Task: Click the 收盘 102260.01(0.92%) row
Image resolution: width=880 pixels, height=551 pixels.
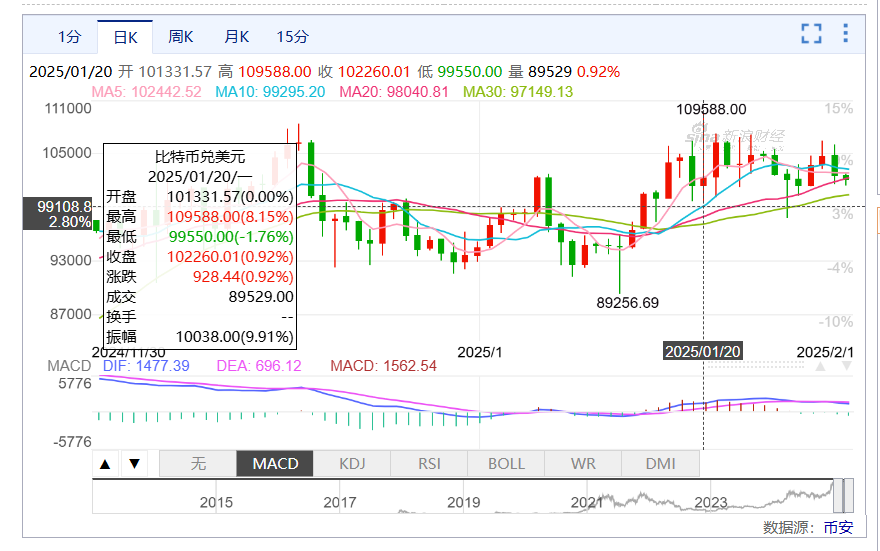Action: tap(200, 256)
